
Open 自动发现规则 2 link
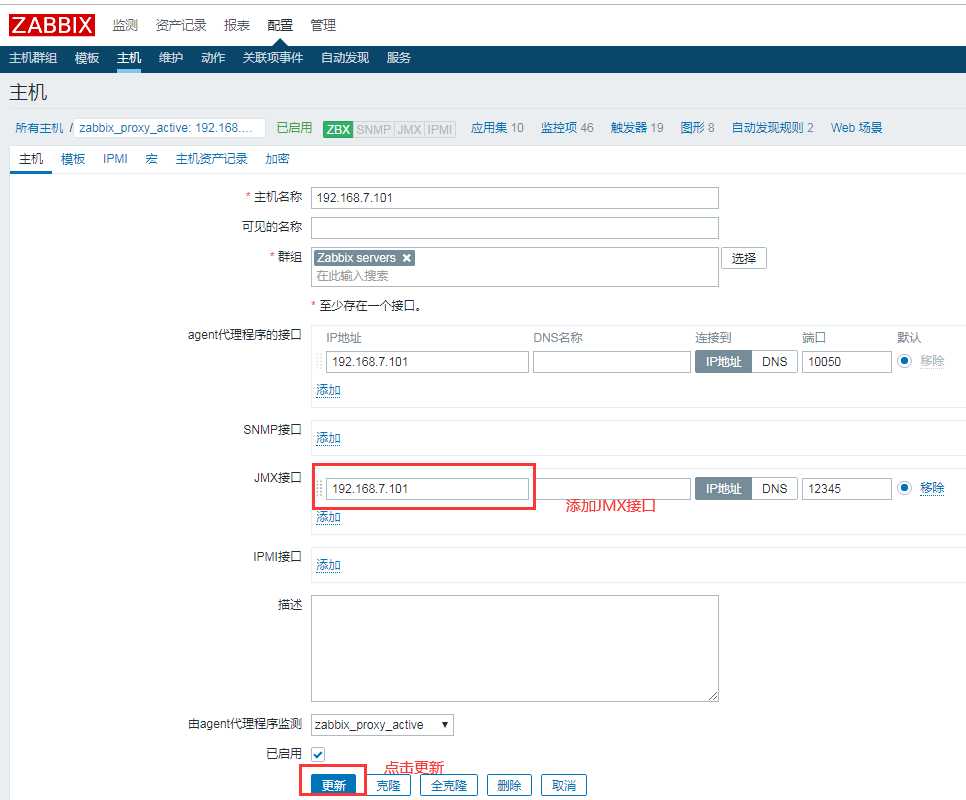[773, 127]
